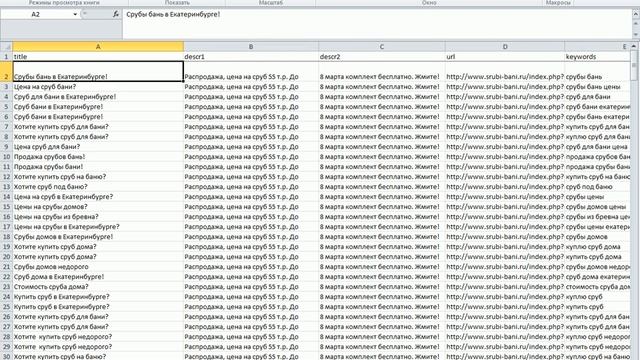Select cell 'Продажа срубы бани!'
Screen dimensions: 640x360
click(x=98, y=167)
